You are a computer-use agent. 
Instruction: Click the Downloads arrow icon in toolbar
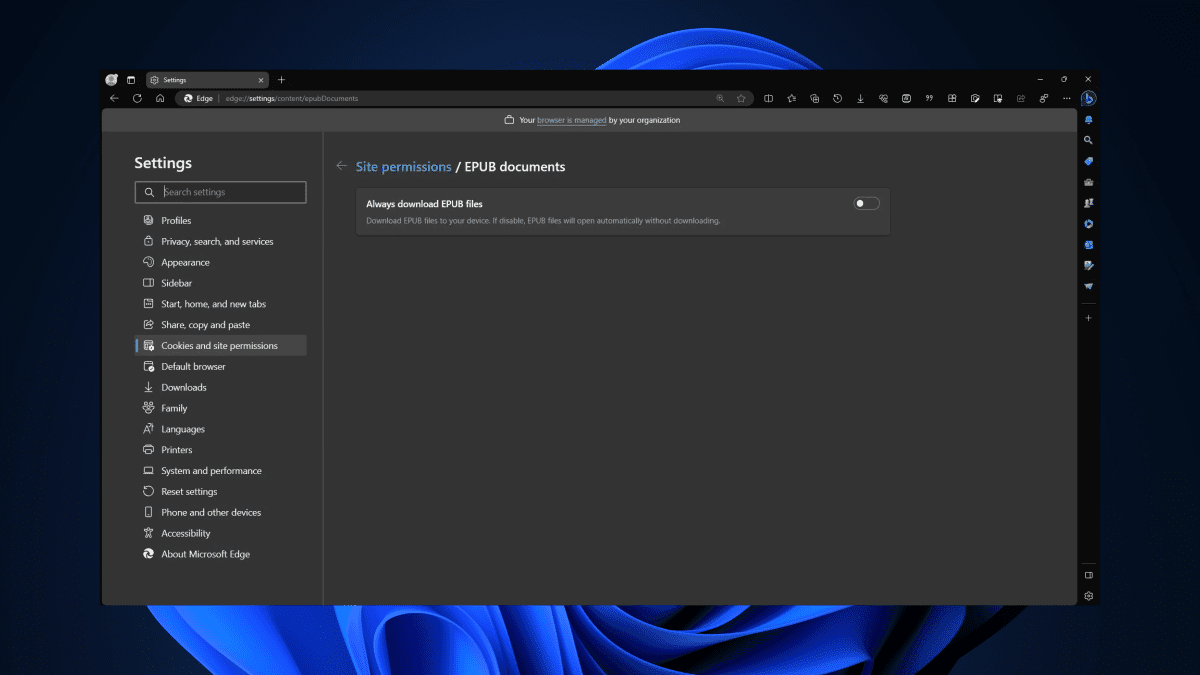[860, 99]
